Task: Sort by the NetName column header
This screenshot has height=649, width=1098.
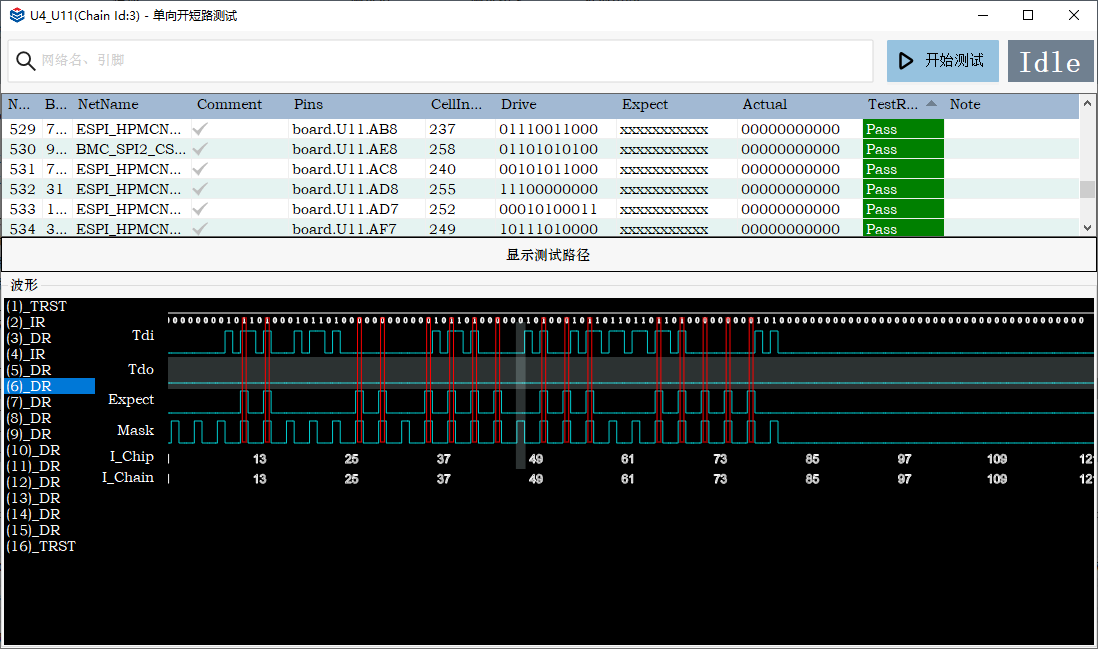Action: click(x=108, y=105)
